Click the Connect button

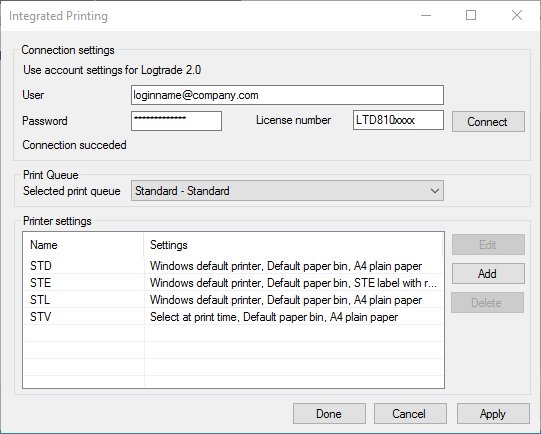tap(488, 121)
